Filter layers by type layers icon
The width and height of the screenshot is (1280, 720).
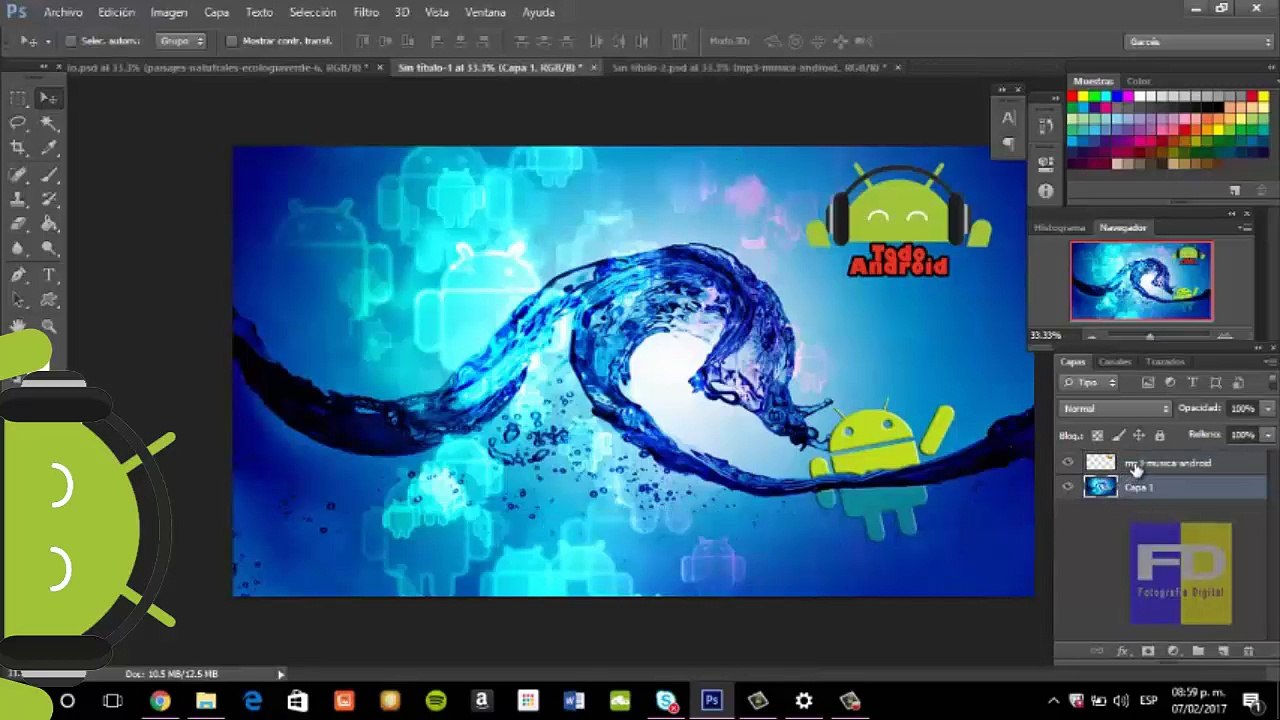coord(1193,382)
